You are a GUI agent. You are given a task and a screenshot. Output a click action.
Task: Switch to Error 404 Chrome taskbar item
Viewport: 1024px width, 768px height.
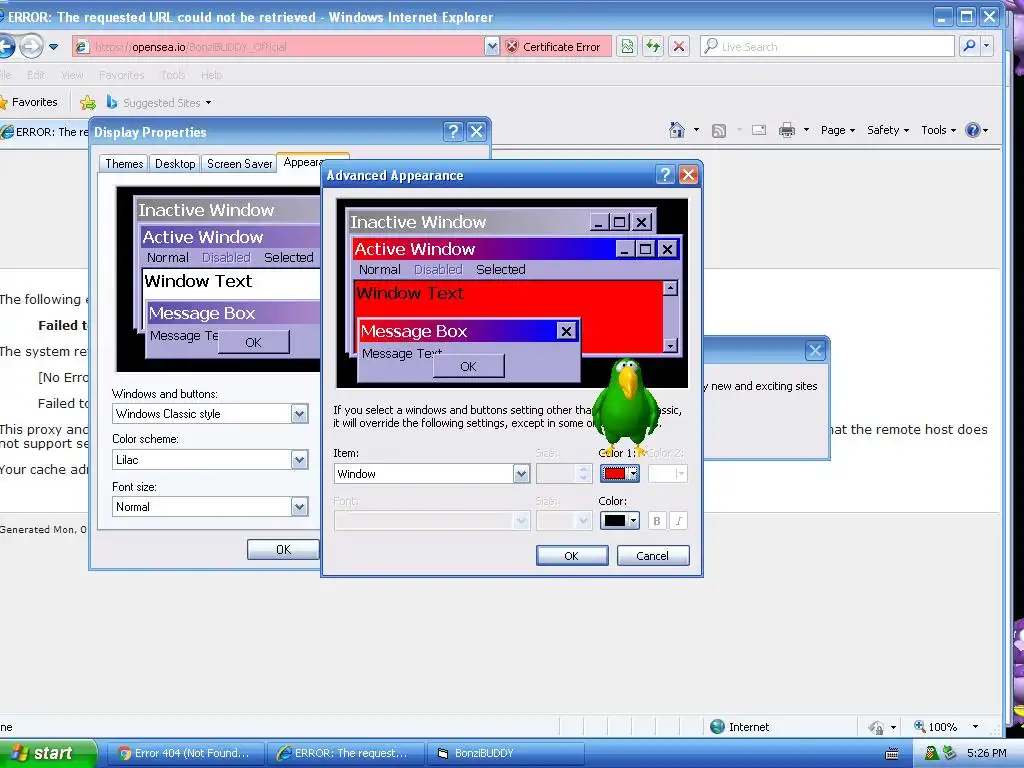185,753
